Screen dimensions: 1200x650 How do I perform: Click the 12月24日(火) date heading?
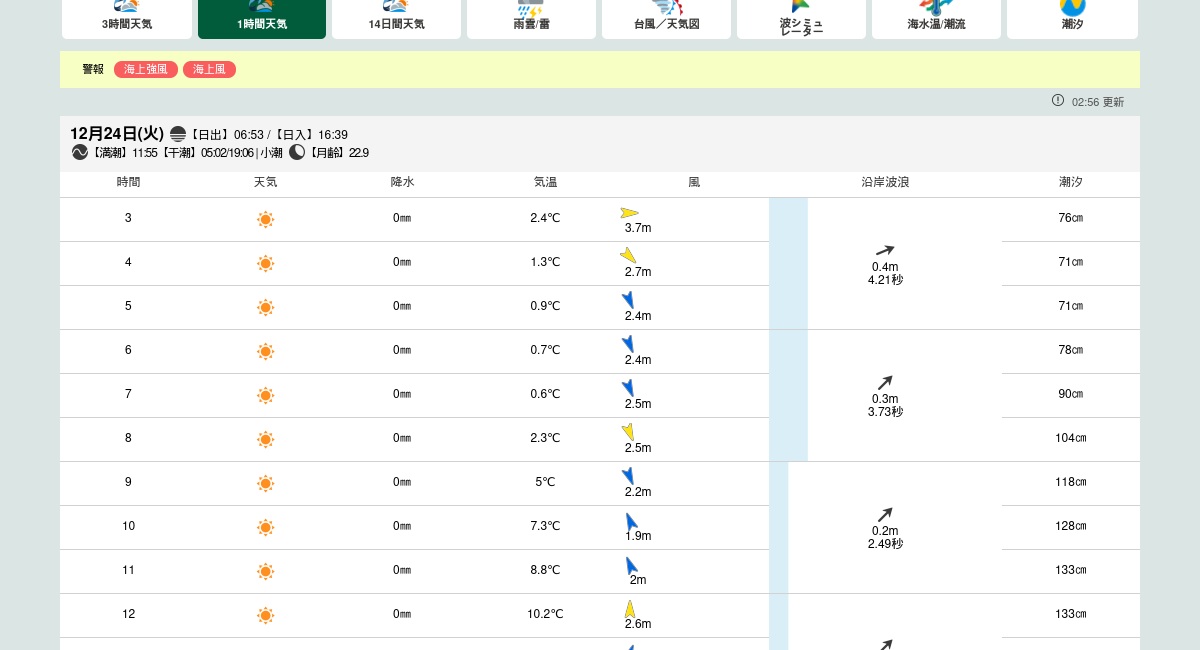point(117,133)
